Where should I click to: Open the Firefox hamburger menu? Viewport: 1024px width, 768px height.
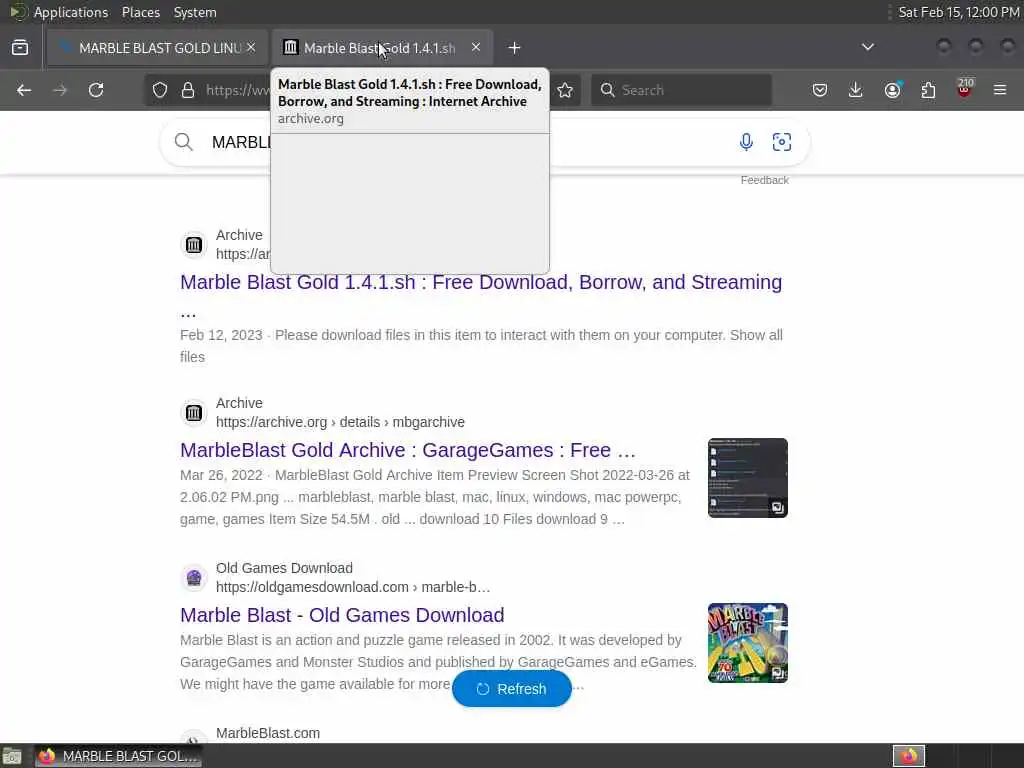(1000, 90)
